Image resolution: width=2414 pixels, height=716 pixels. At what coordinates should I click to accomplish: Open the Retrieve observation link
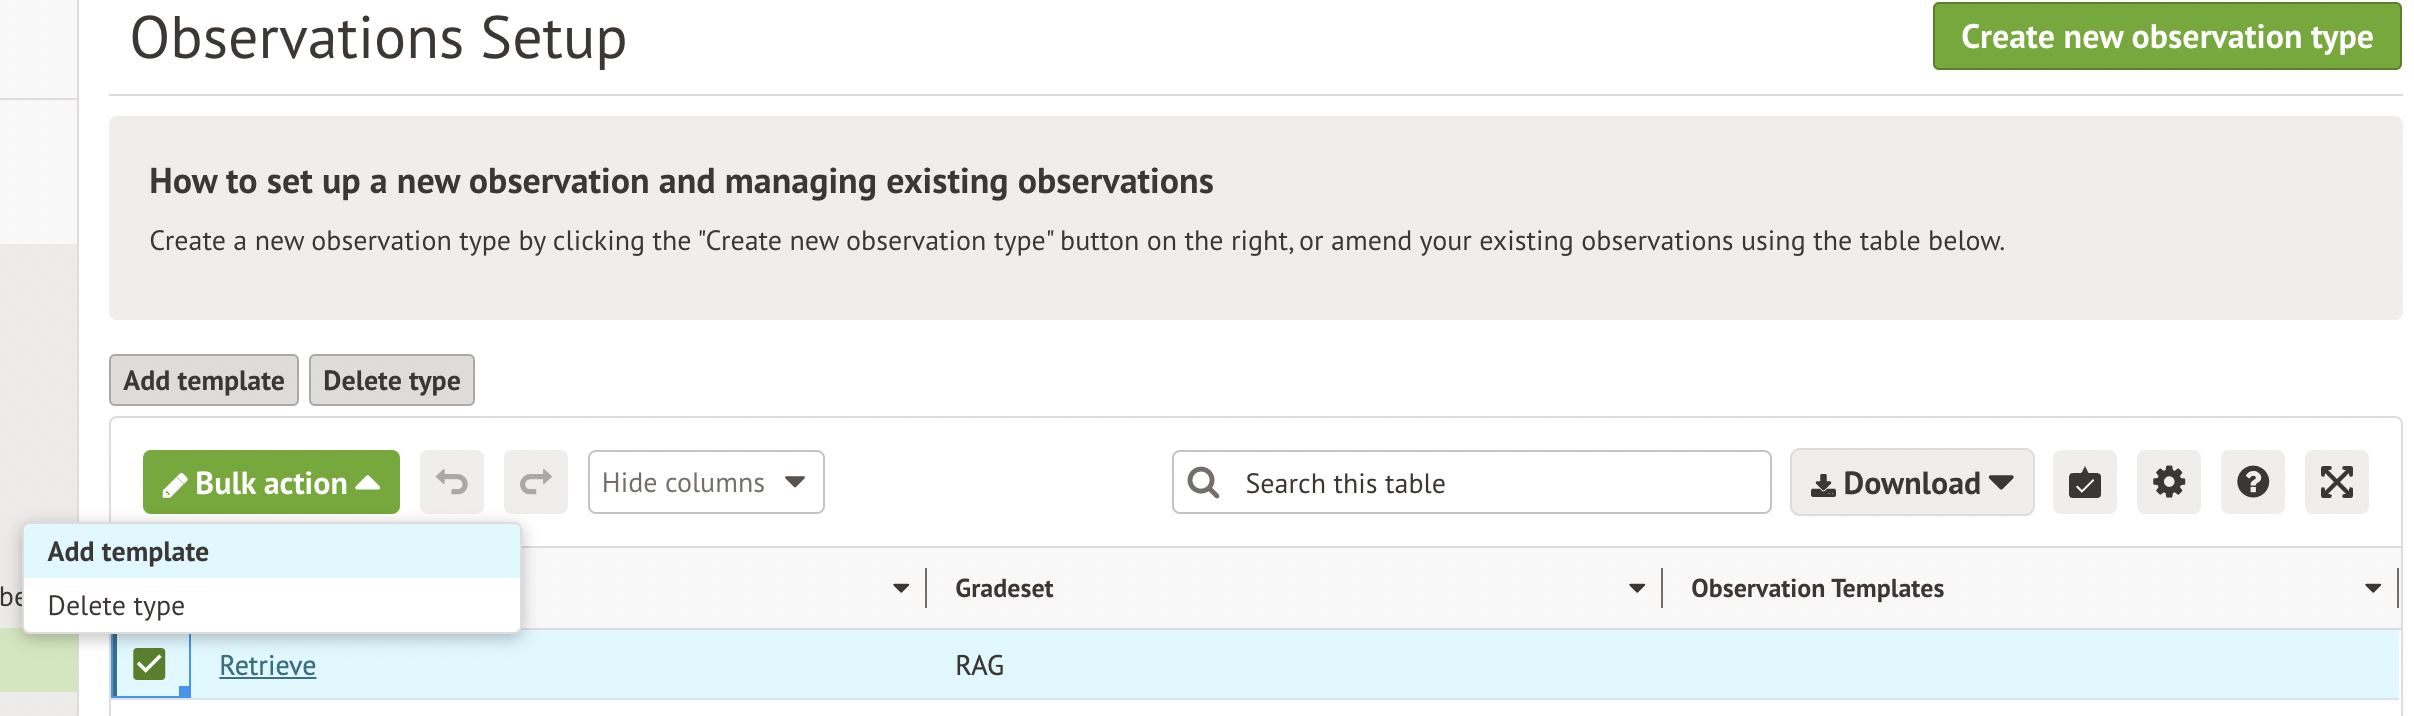pos(267,666)
